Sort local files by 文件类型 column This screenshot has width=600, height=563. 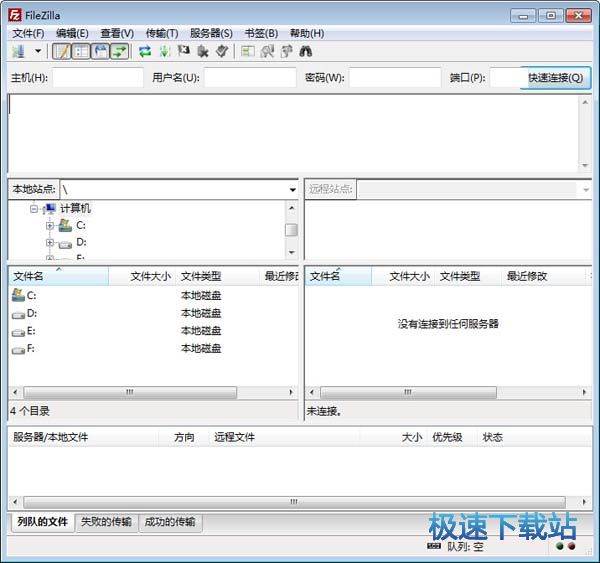tap(201, 276)
